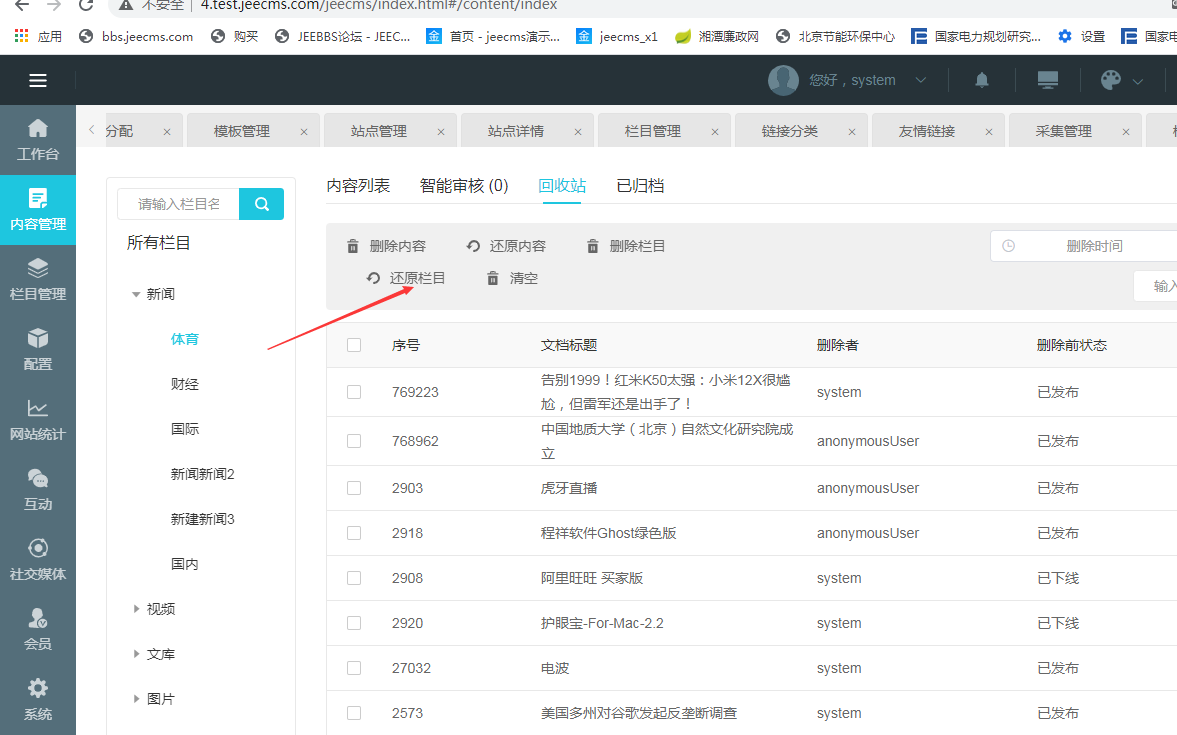The height and width of the screenshot is (735, 1177).
Task: Select the checkbox for 虎牙直播 row
Action: (354, 488)
